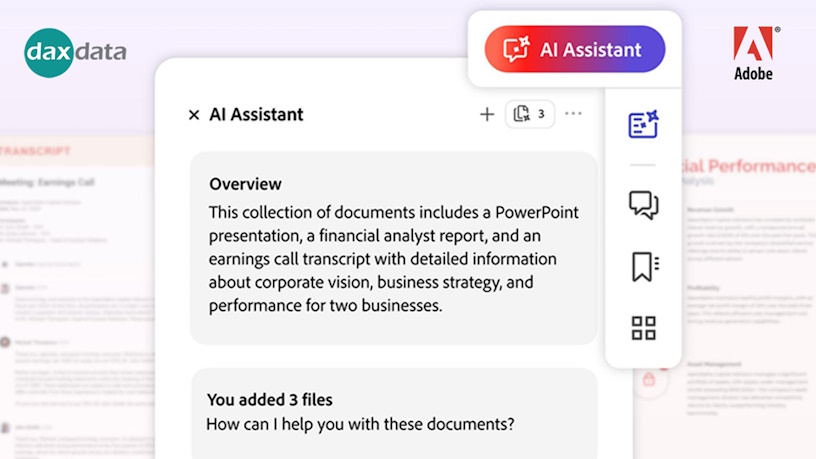Click the Overview summary paragraph text
Screen dimensions: 816x459
[393, 259]
